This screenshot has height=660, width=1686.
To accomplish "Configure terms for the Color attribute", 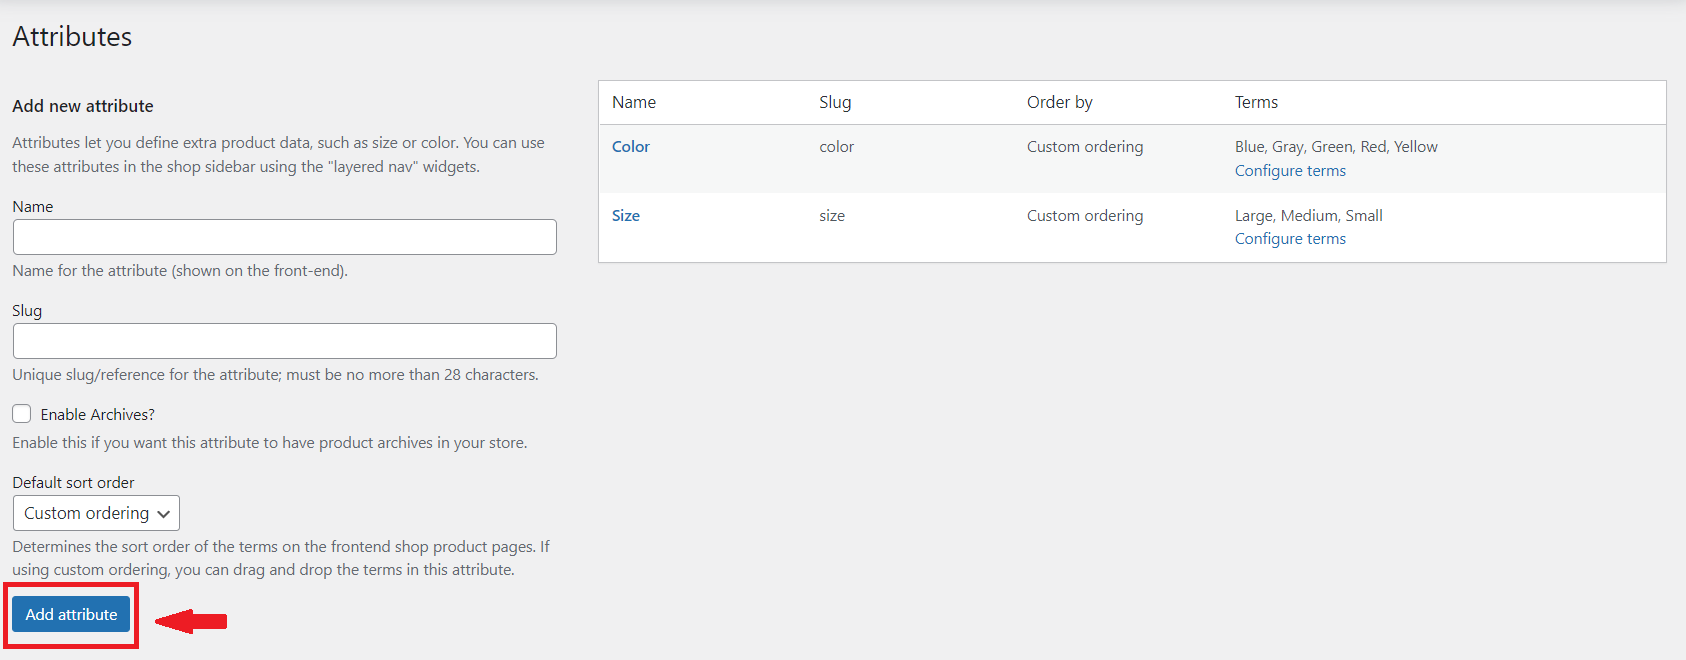I will pyautogui.click(x=1290, y=171).
